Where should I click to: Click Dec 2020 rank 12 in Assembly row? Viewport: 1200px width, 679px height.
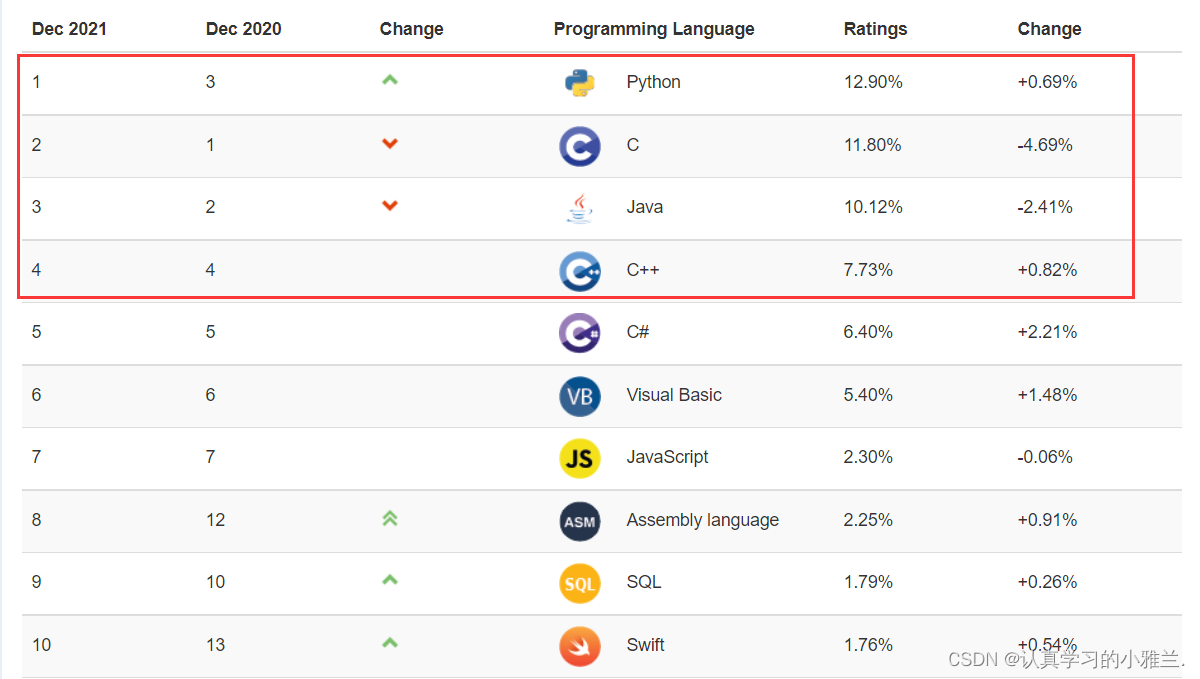coord(215,520)
